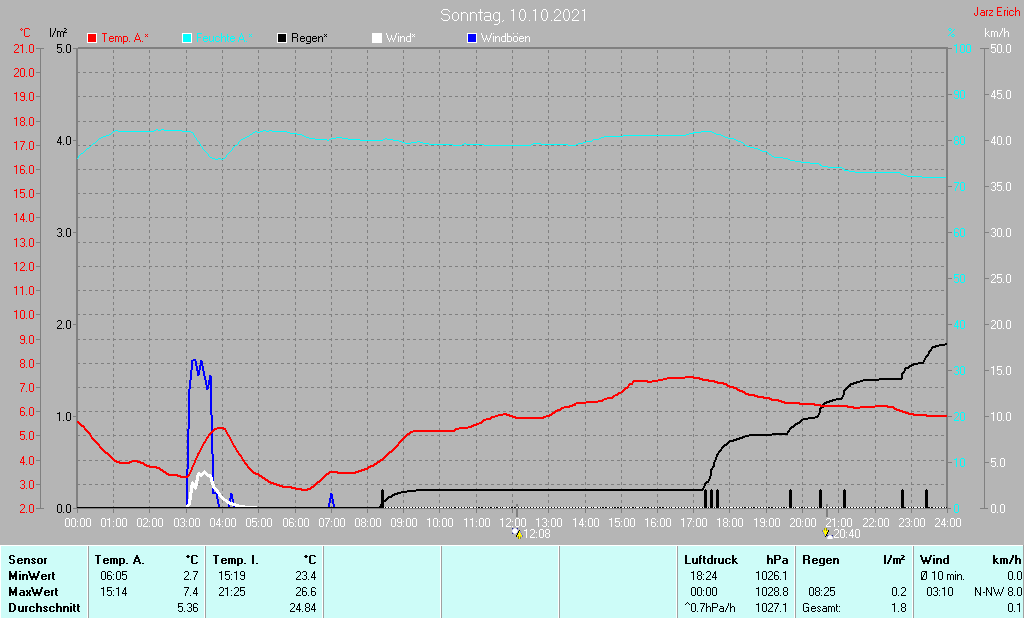
Task: Click the 'N-NW 8.0' wind maximum value
Action: (x=997, y=591)
